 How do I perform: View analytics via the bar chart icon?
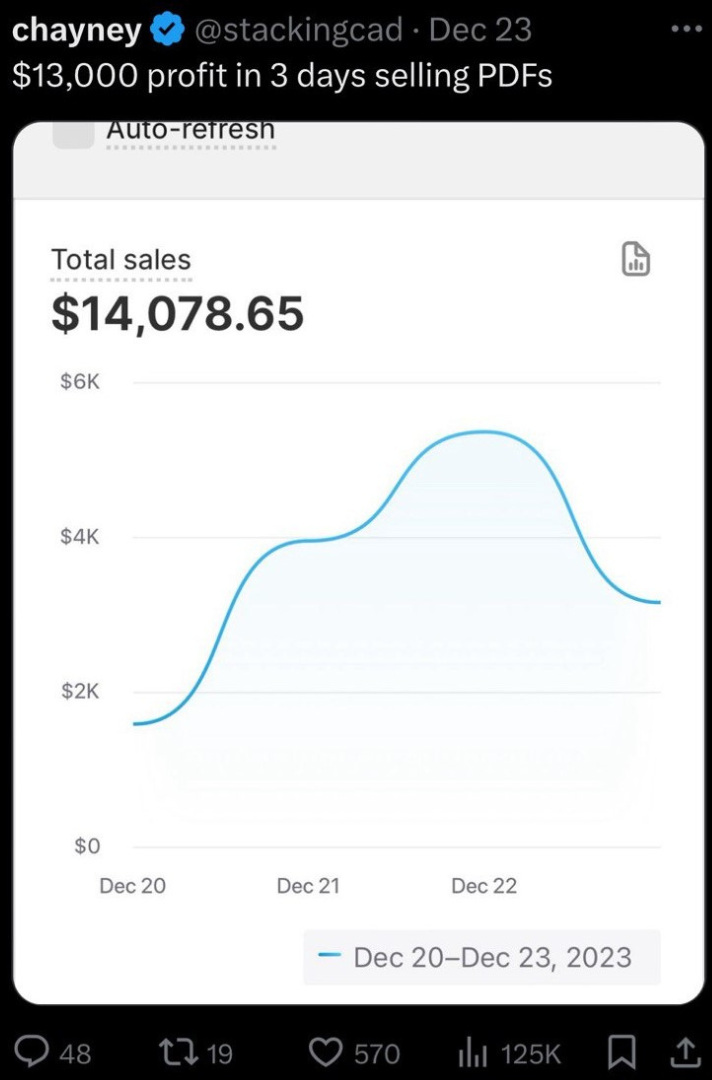[x=473, y=1052]
